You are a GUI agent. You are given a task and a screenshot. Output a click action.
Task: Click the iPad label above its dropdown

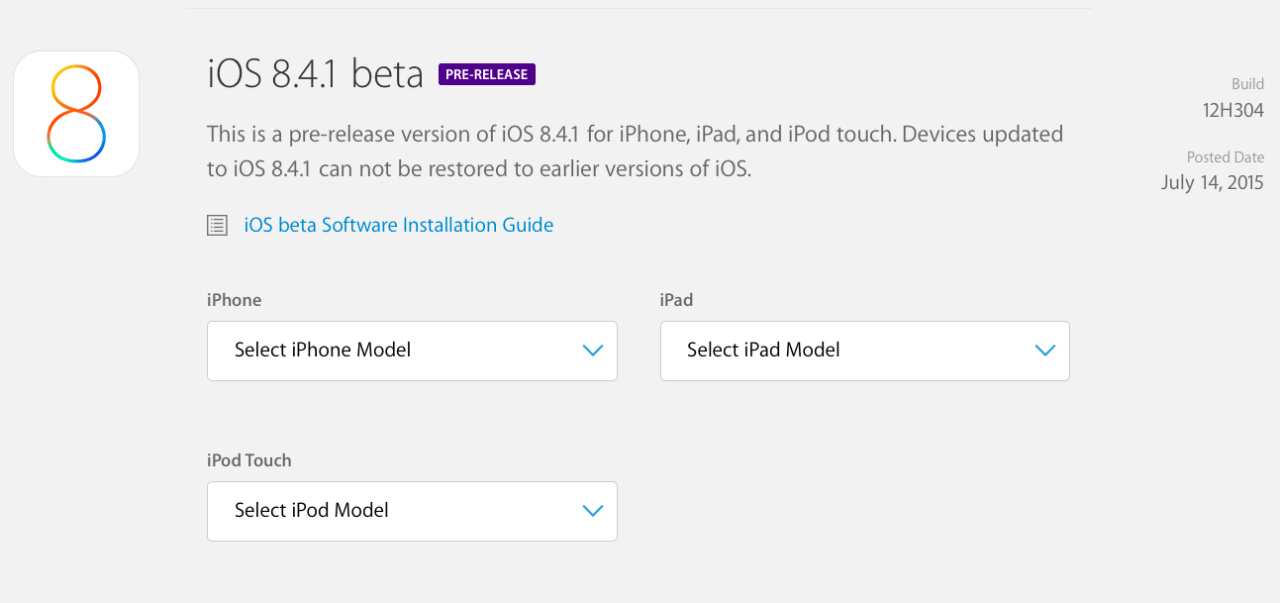(x=676, y=300)
